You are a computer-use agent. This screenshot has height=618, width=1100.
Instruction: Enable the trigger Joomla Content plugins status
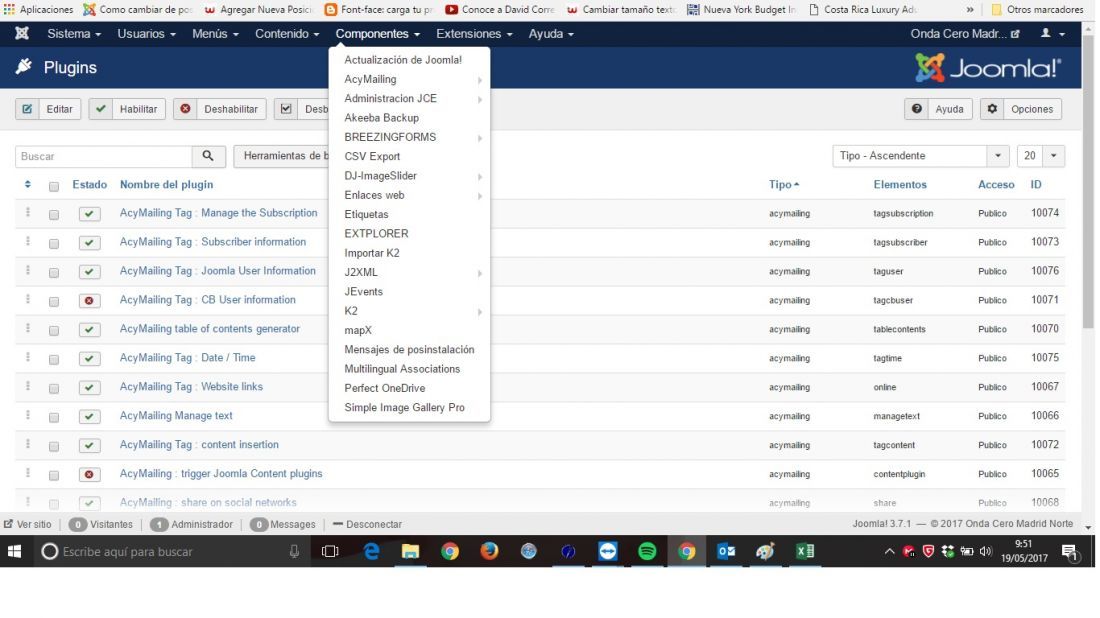pos(89,475)
